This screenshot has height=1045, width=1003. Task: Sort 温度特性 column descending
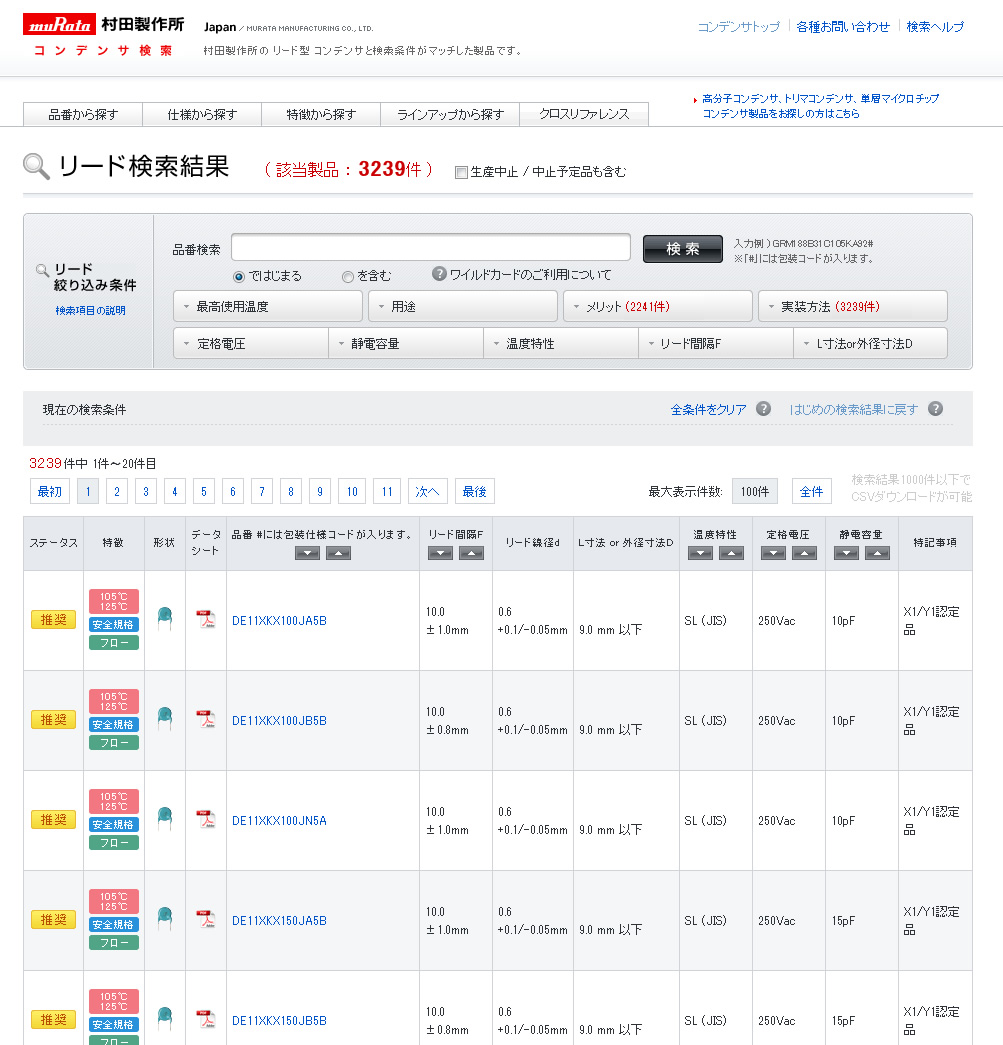[x=700, y=553]
